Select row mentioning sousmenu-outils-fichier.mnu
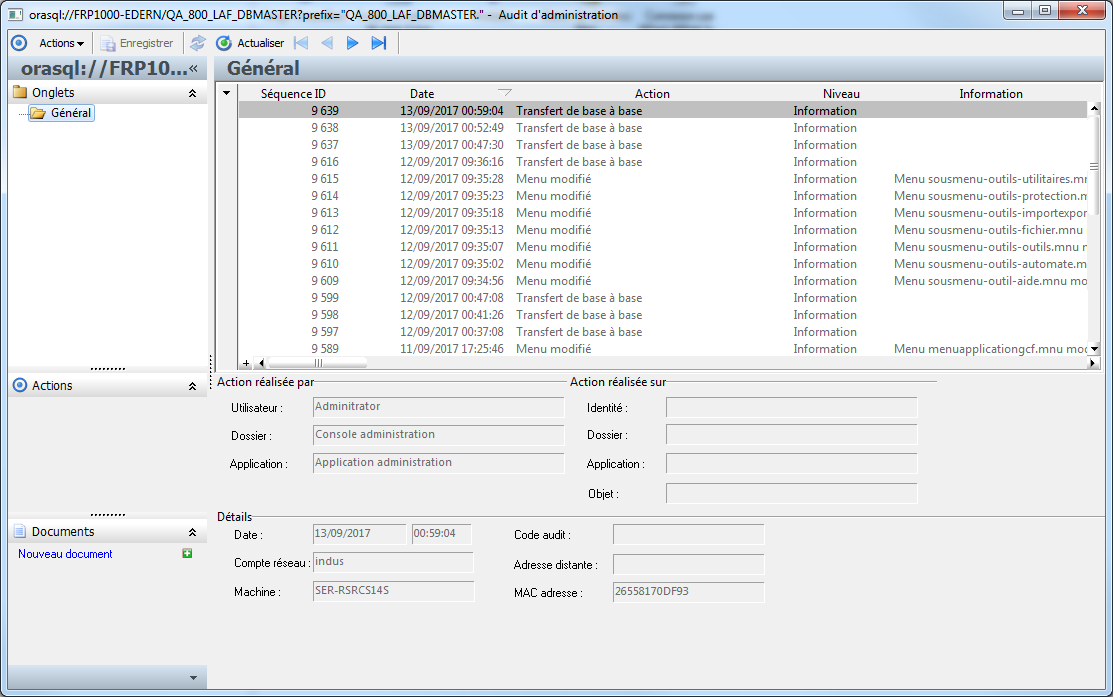1113x697 pixels. tap(663, 230)
